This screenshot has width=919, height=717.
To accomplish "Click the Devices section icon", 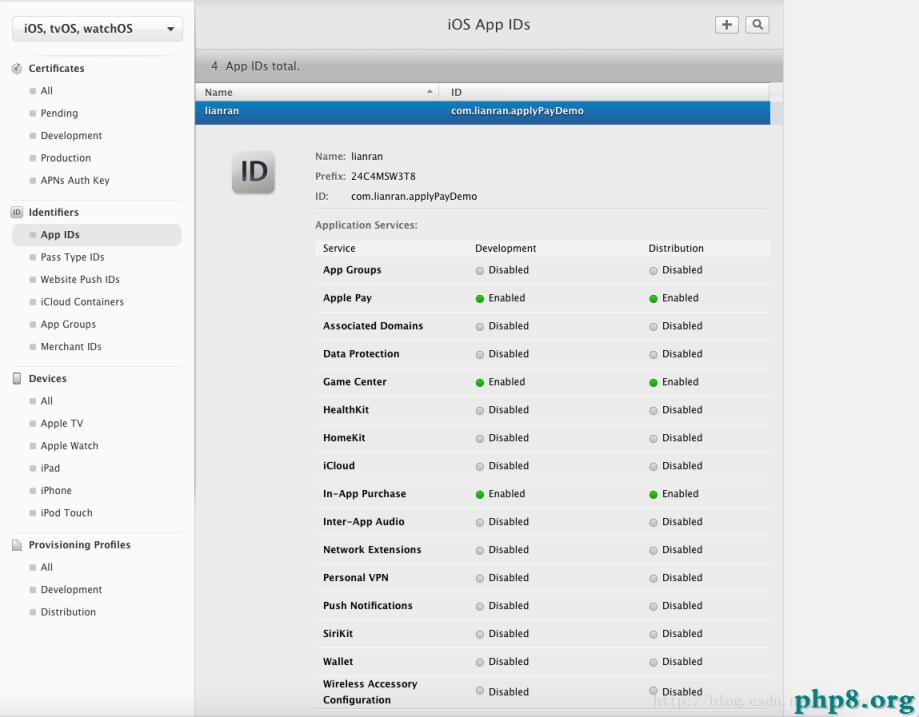I will pos(17,379).
